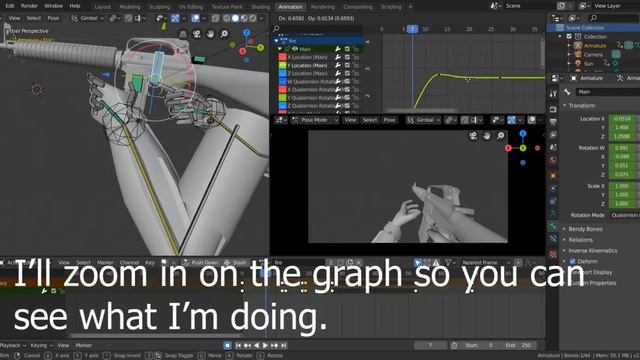Click green color swatch of Y Location channel
640x360 pixels.
[x=282, y=65]
